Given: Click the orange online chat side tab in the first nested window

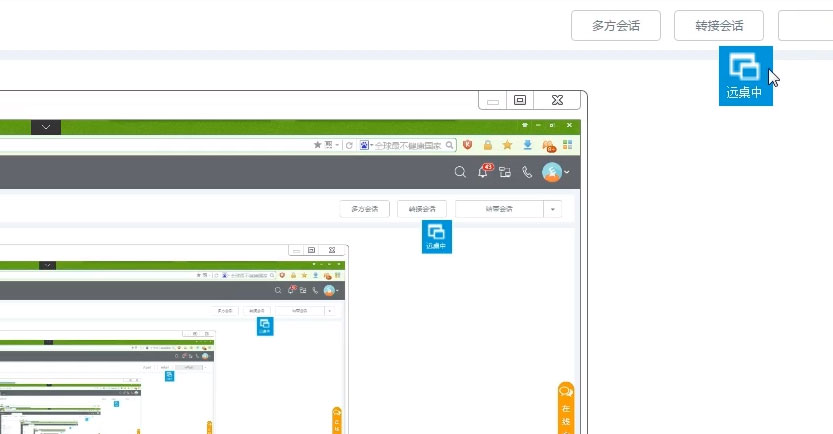Looking at the screenshot, I should tap(566, 407).
